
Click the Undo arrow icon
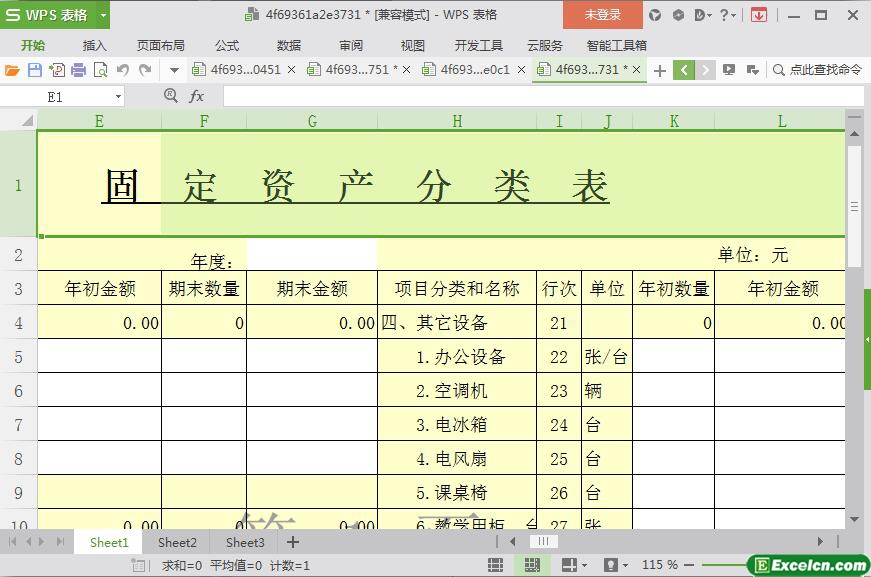(123, 70)
